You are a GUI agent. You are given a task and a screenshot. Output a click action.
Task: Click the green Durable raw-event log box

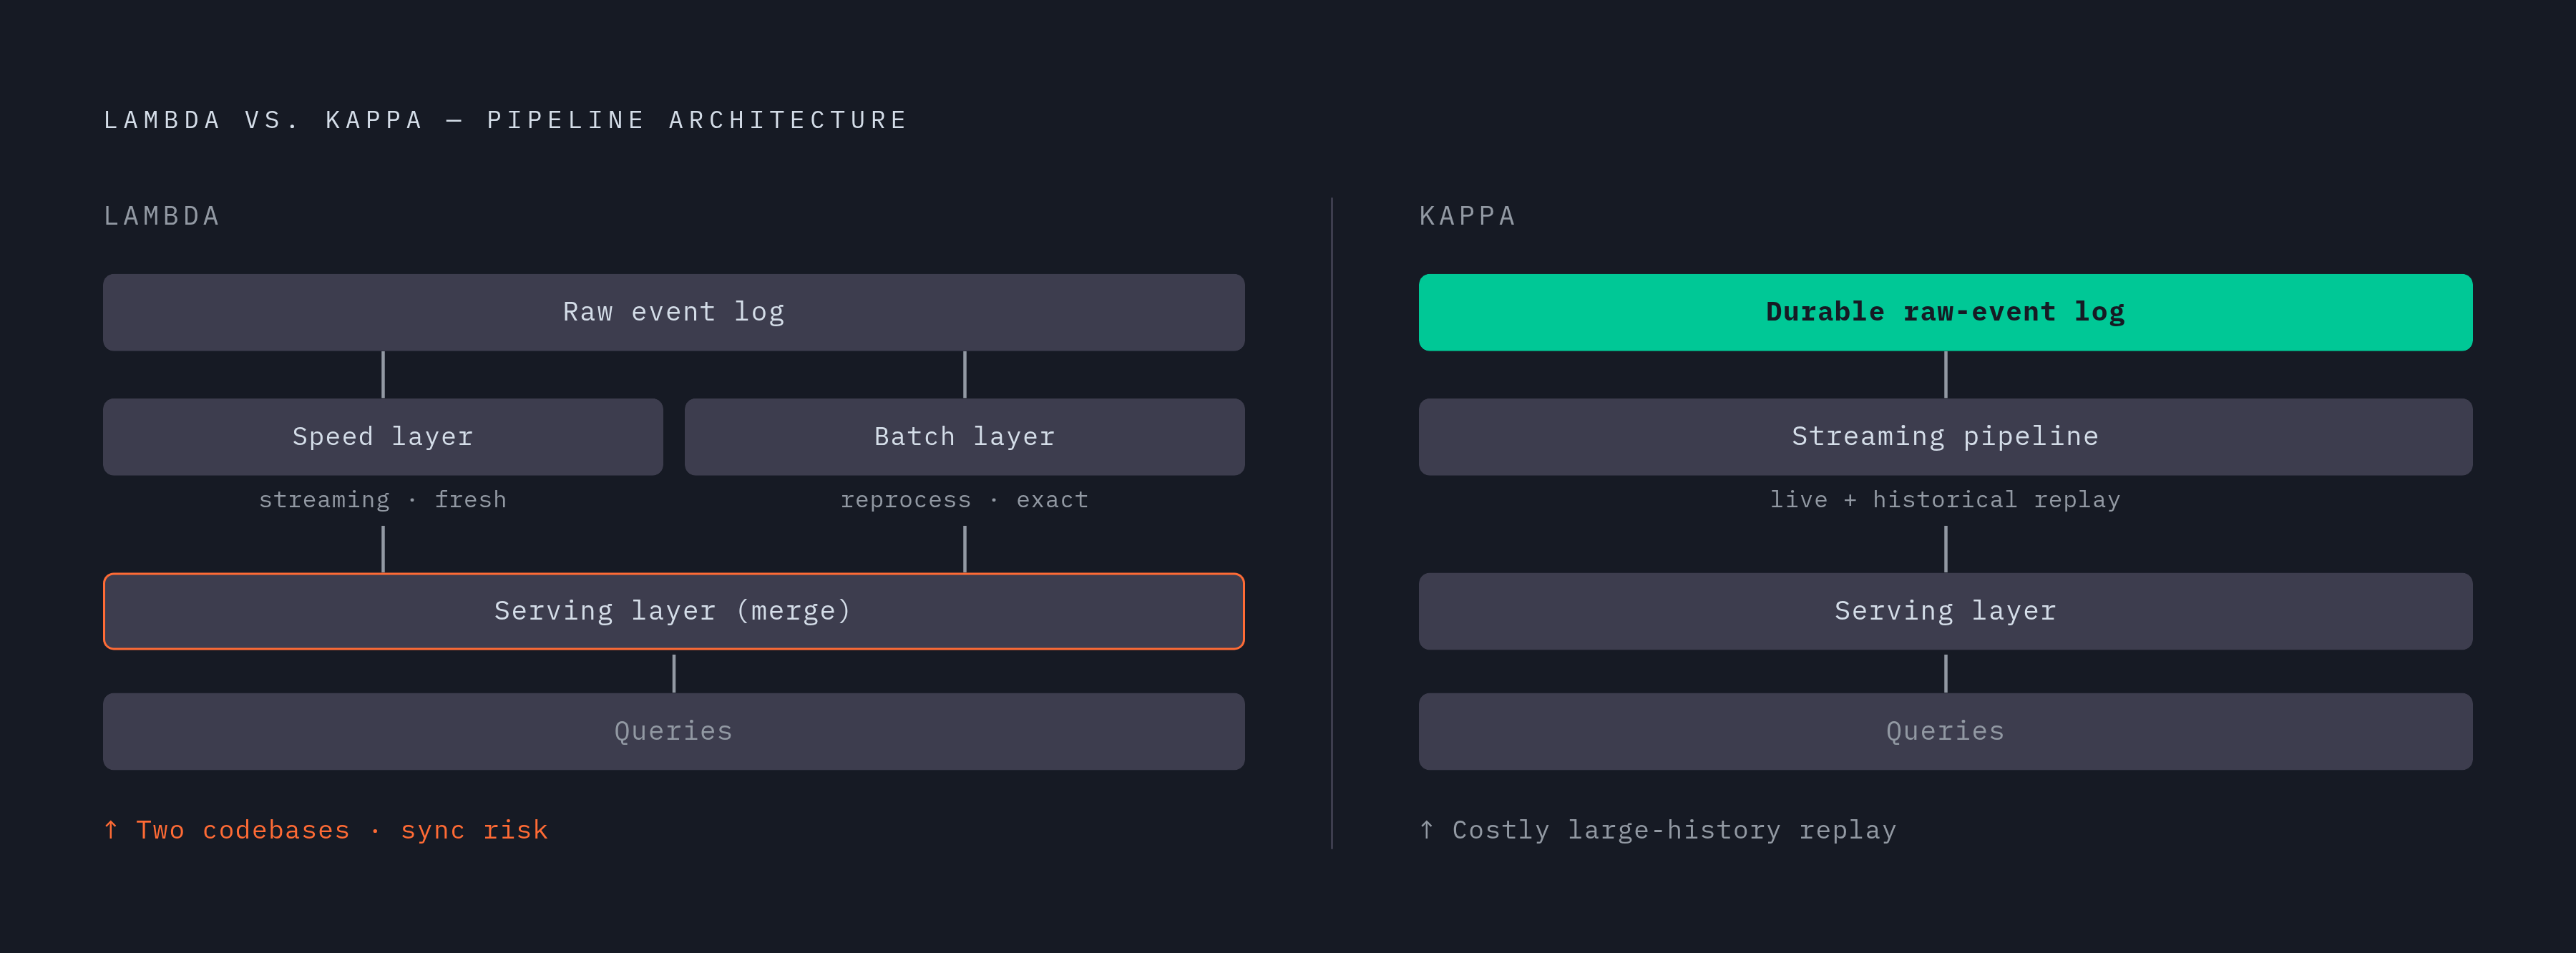tap(1945, 312)
